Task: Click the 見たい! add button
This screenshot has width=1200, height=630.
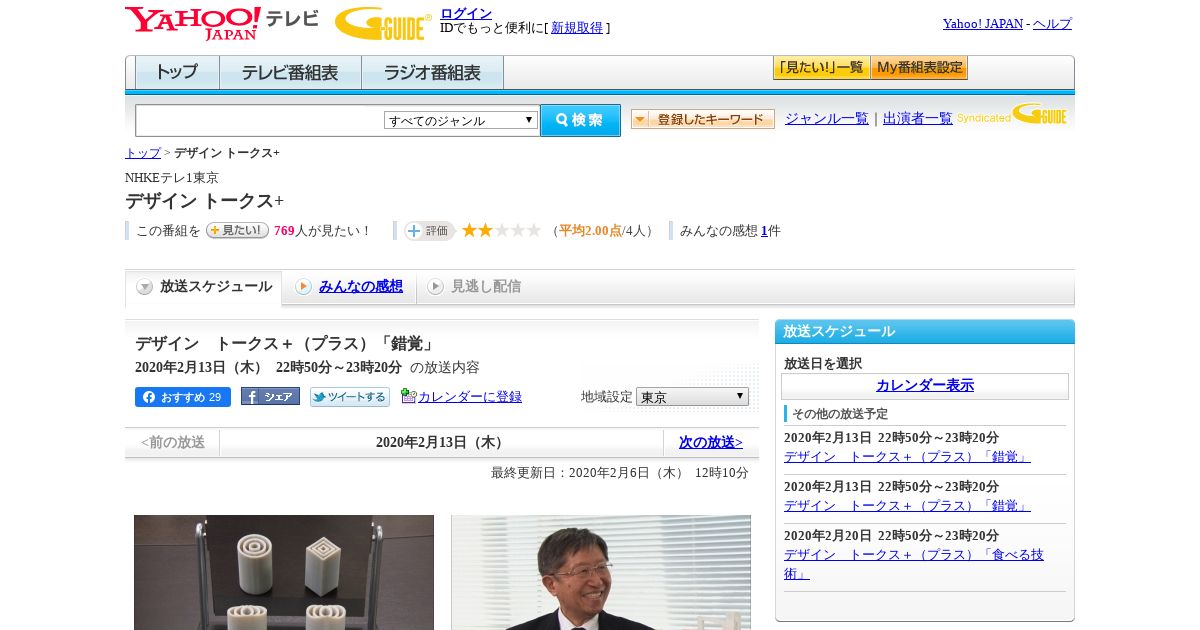Action: [x=237, y=230]
